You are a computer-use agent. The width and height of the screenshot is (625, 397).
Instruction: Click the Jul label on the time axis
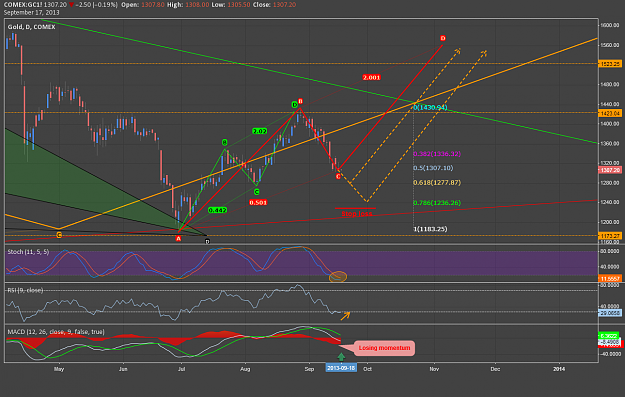click(181, 369)
